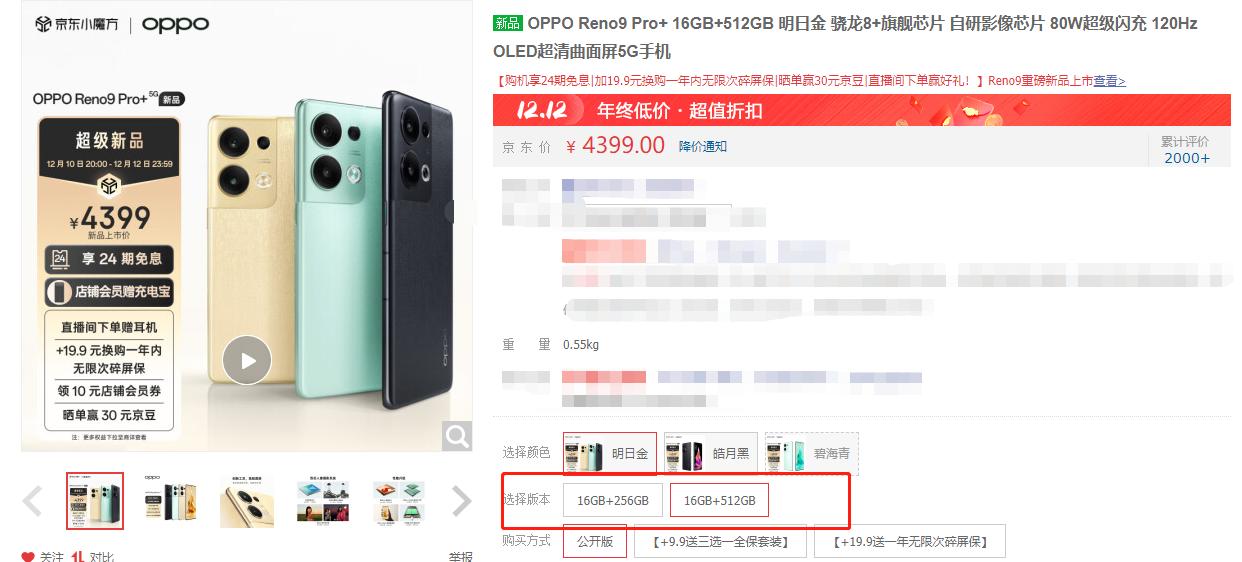Click the heart 关注 follow icon

click(x=28, y=556)
